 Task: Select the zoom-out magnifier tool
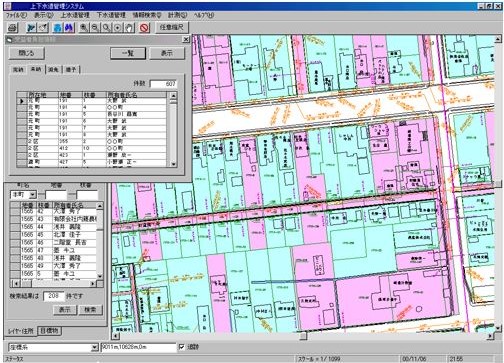tap(95, 28)
